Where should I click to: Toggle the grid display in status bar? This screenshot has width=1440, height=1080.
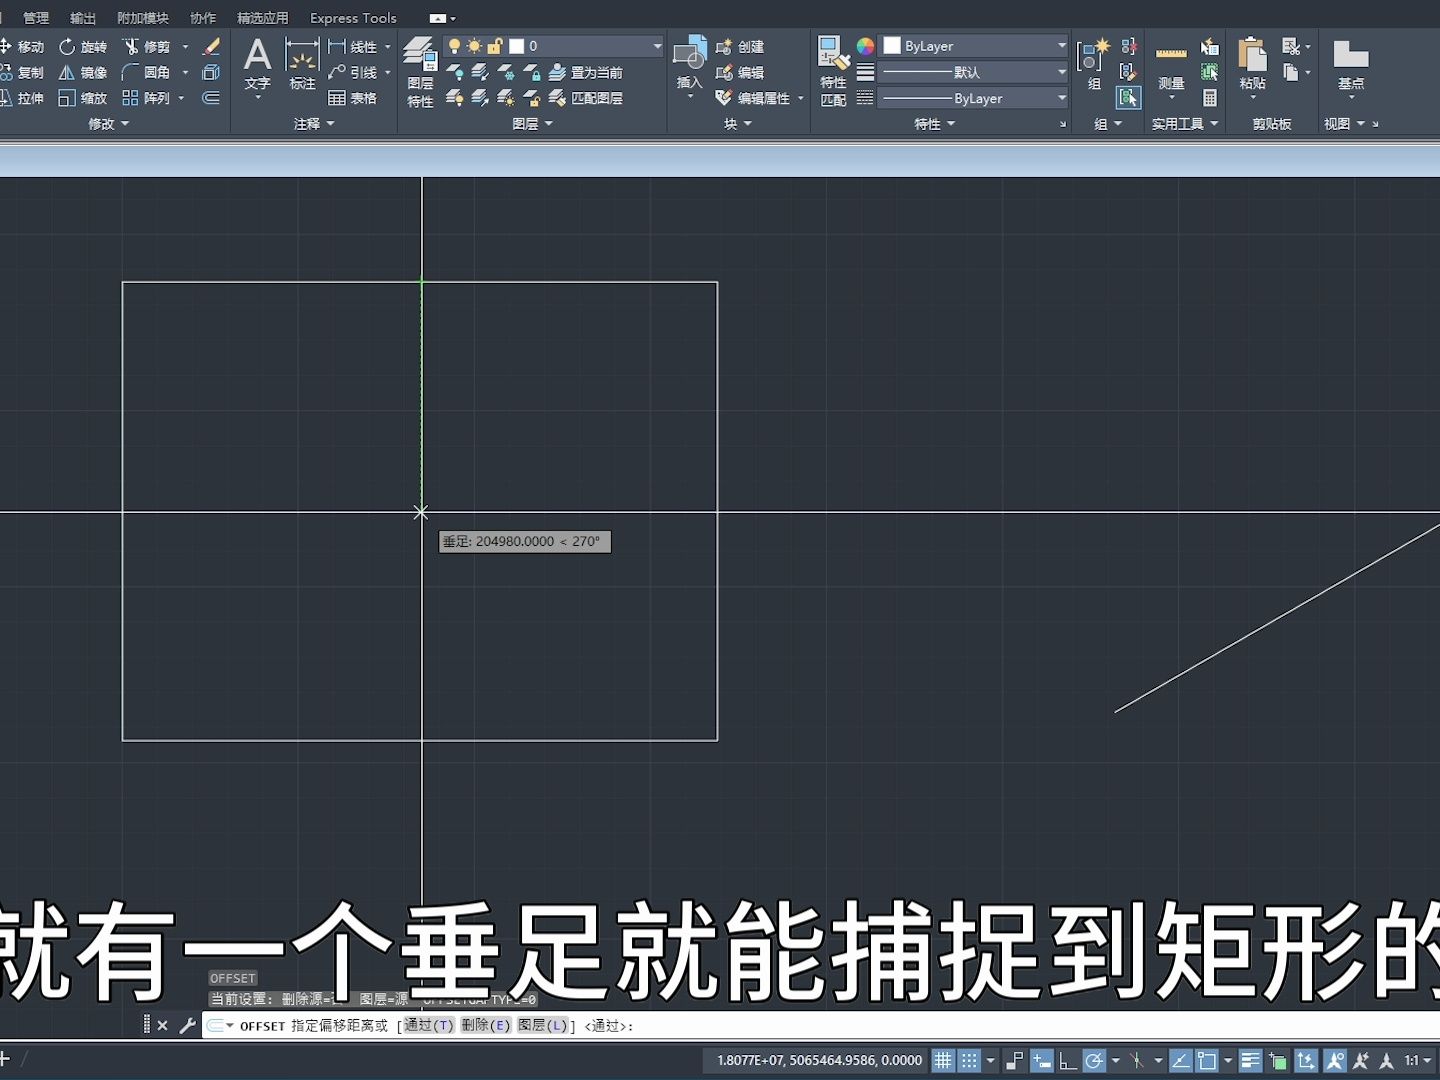coord(941,1060)
